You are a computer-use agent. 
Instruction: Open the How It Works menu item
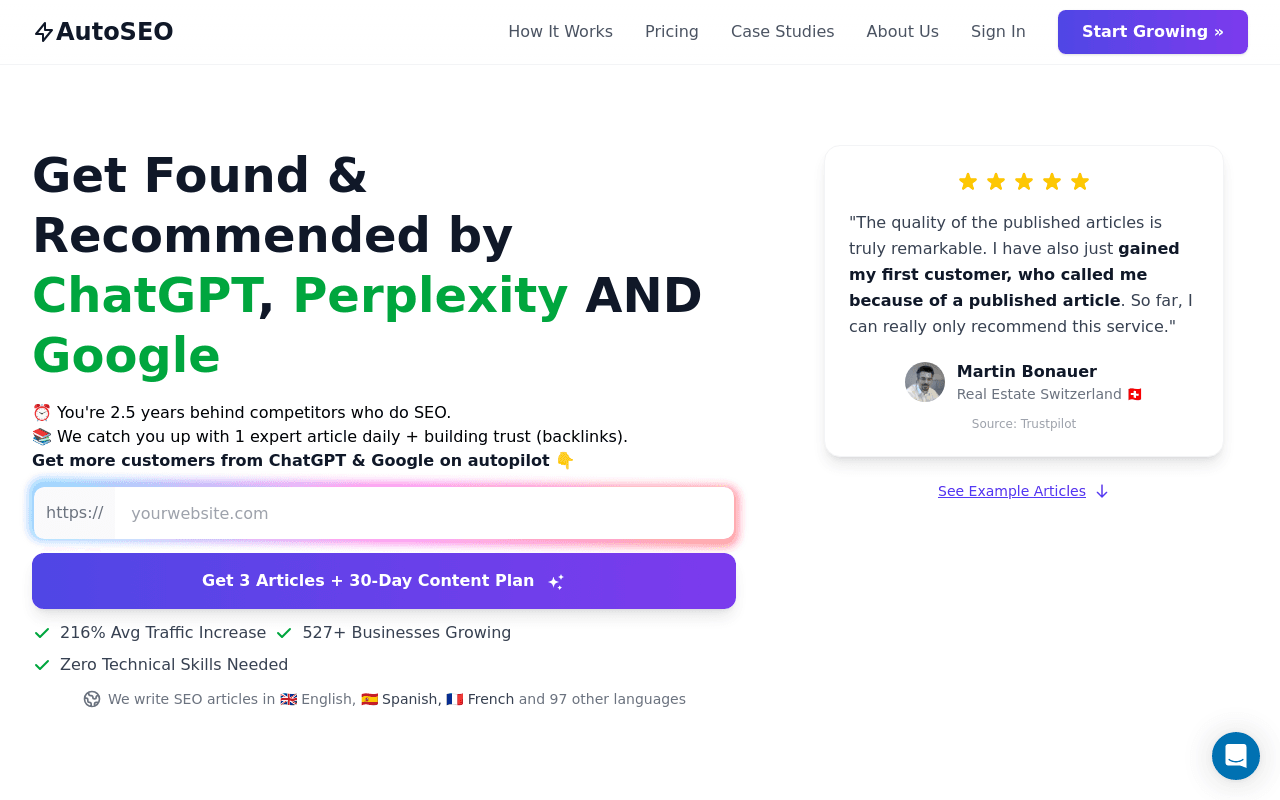560,32
